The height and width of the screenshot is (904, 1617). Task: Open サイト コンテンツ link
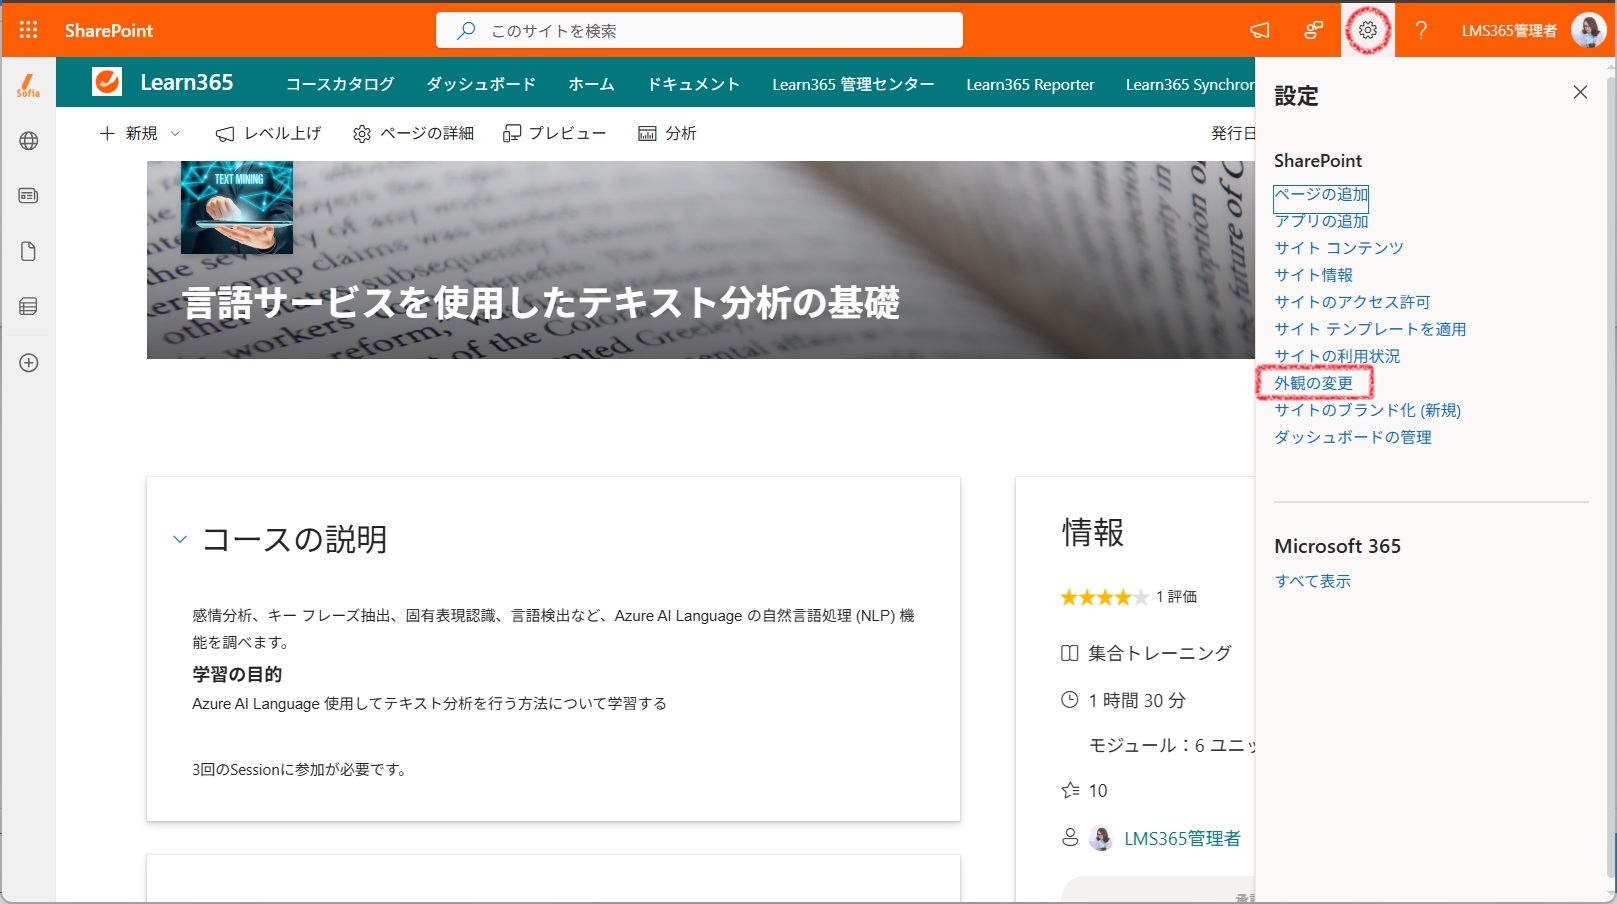1339,248
